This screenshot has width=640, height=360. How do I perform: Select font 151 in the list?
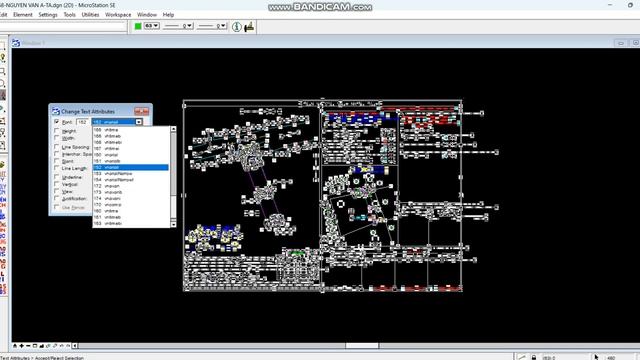(131, 161)
